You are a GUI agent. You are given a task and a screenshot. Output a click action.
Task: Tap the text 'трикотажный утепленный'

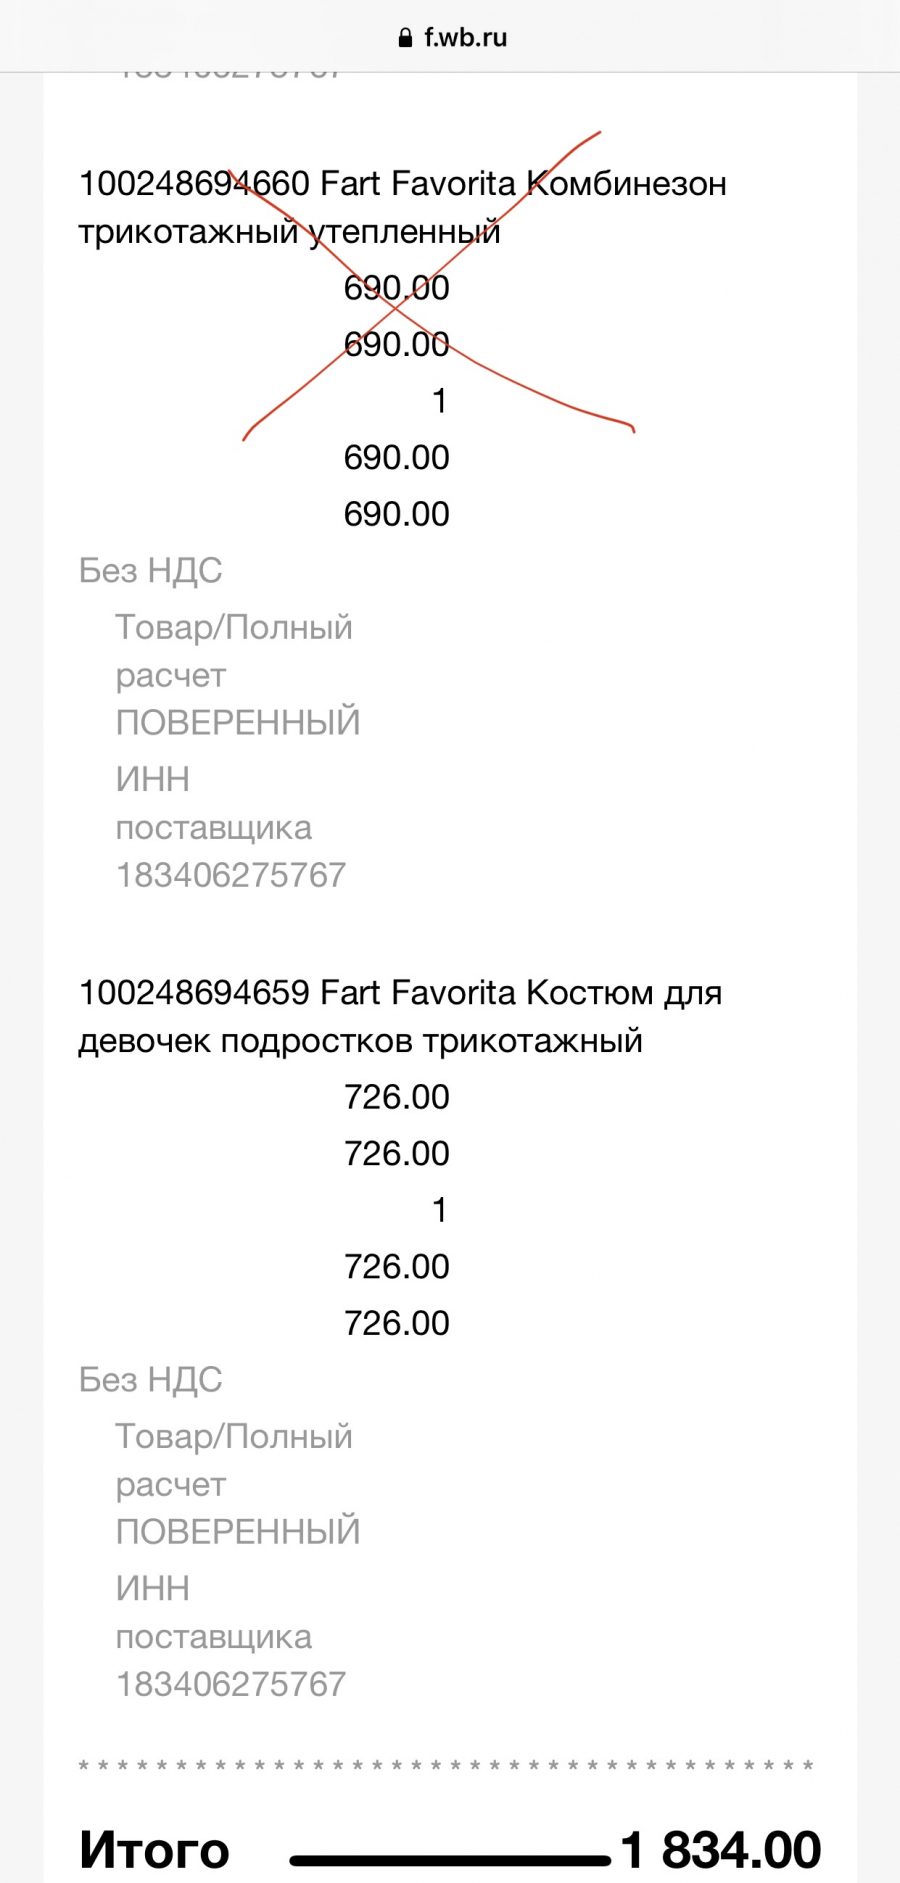tap(289, 232)
